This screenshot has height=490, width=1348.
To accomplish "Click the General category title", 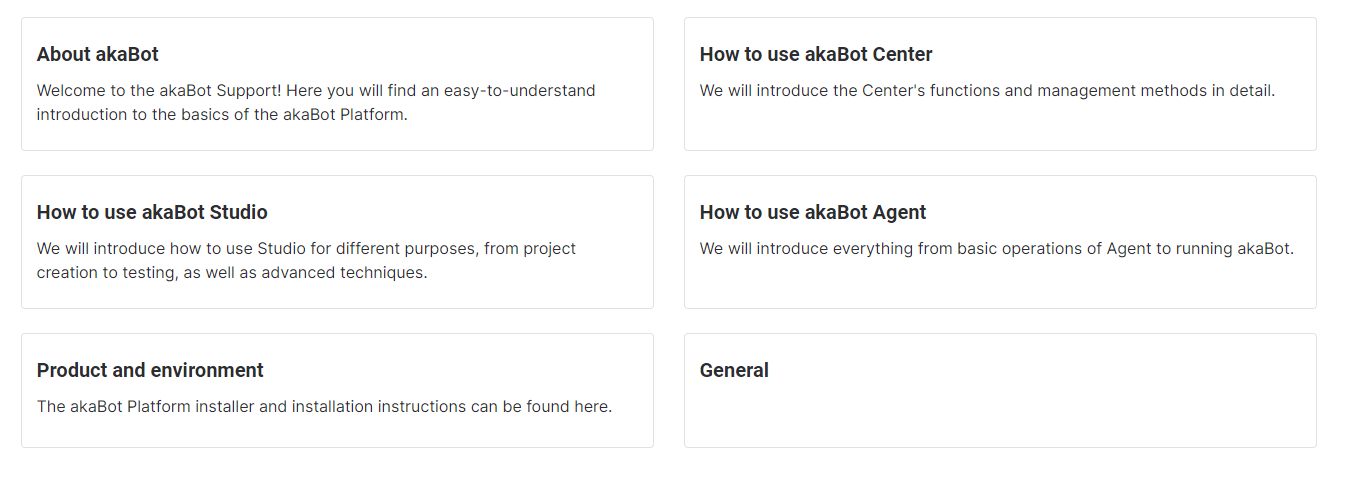I will coord(734,370).
